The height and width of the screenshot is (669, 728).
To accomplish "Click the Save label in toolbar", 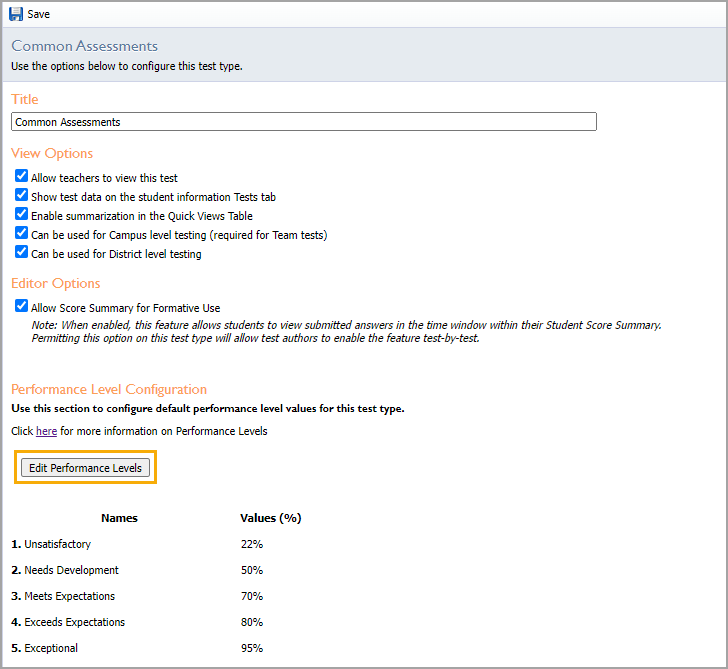I will pyautogui.click(x=39, y=14).
